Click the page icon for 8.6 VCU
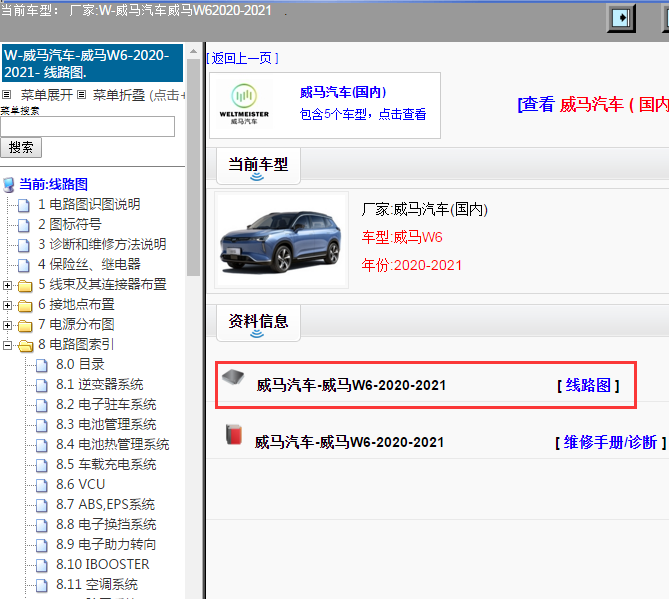This screenshot has height=599, width=669. (x=42, y=486)
